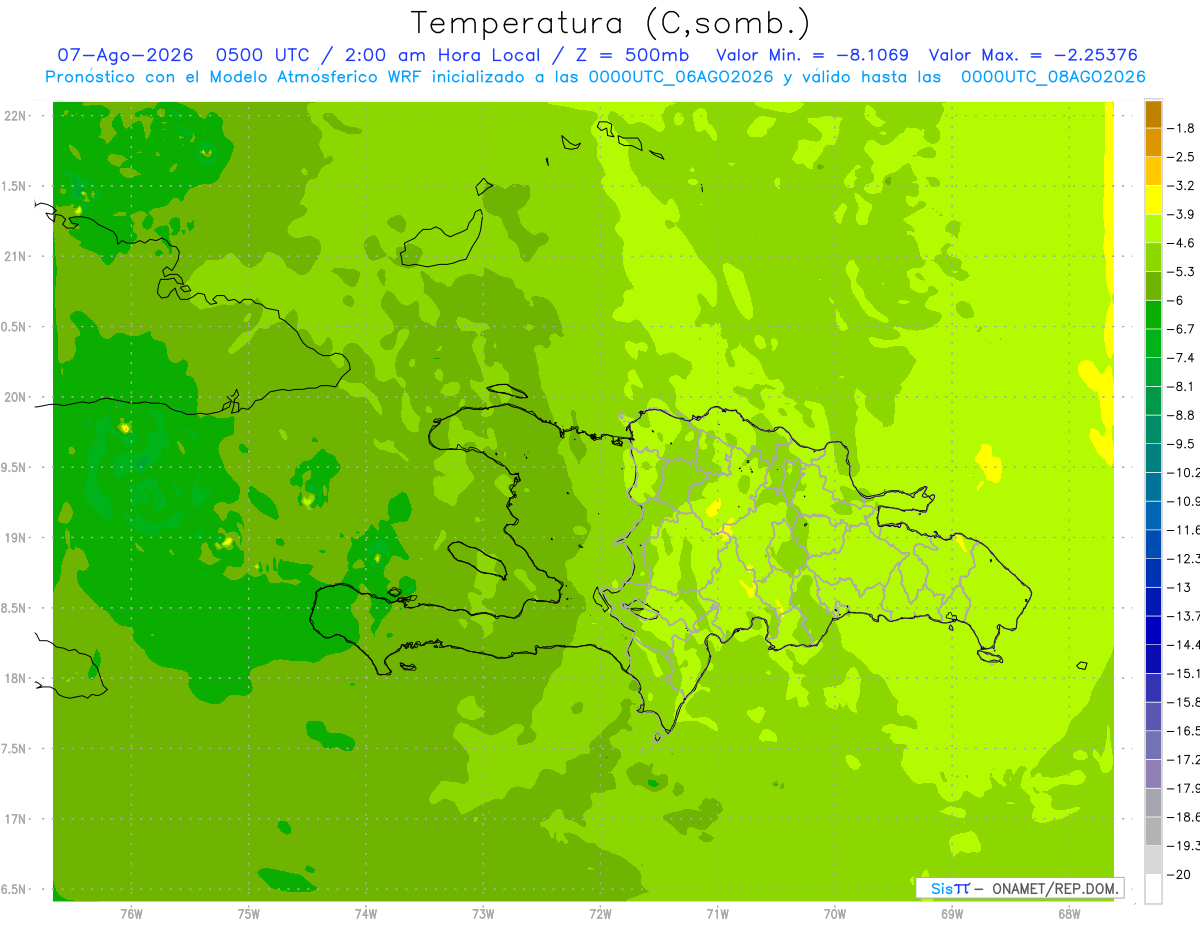Click the "17N" latitude label
Viewport: 1200px width, 927px height.
click(14, 819)
